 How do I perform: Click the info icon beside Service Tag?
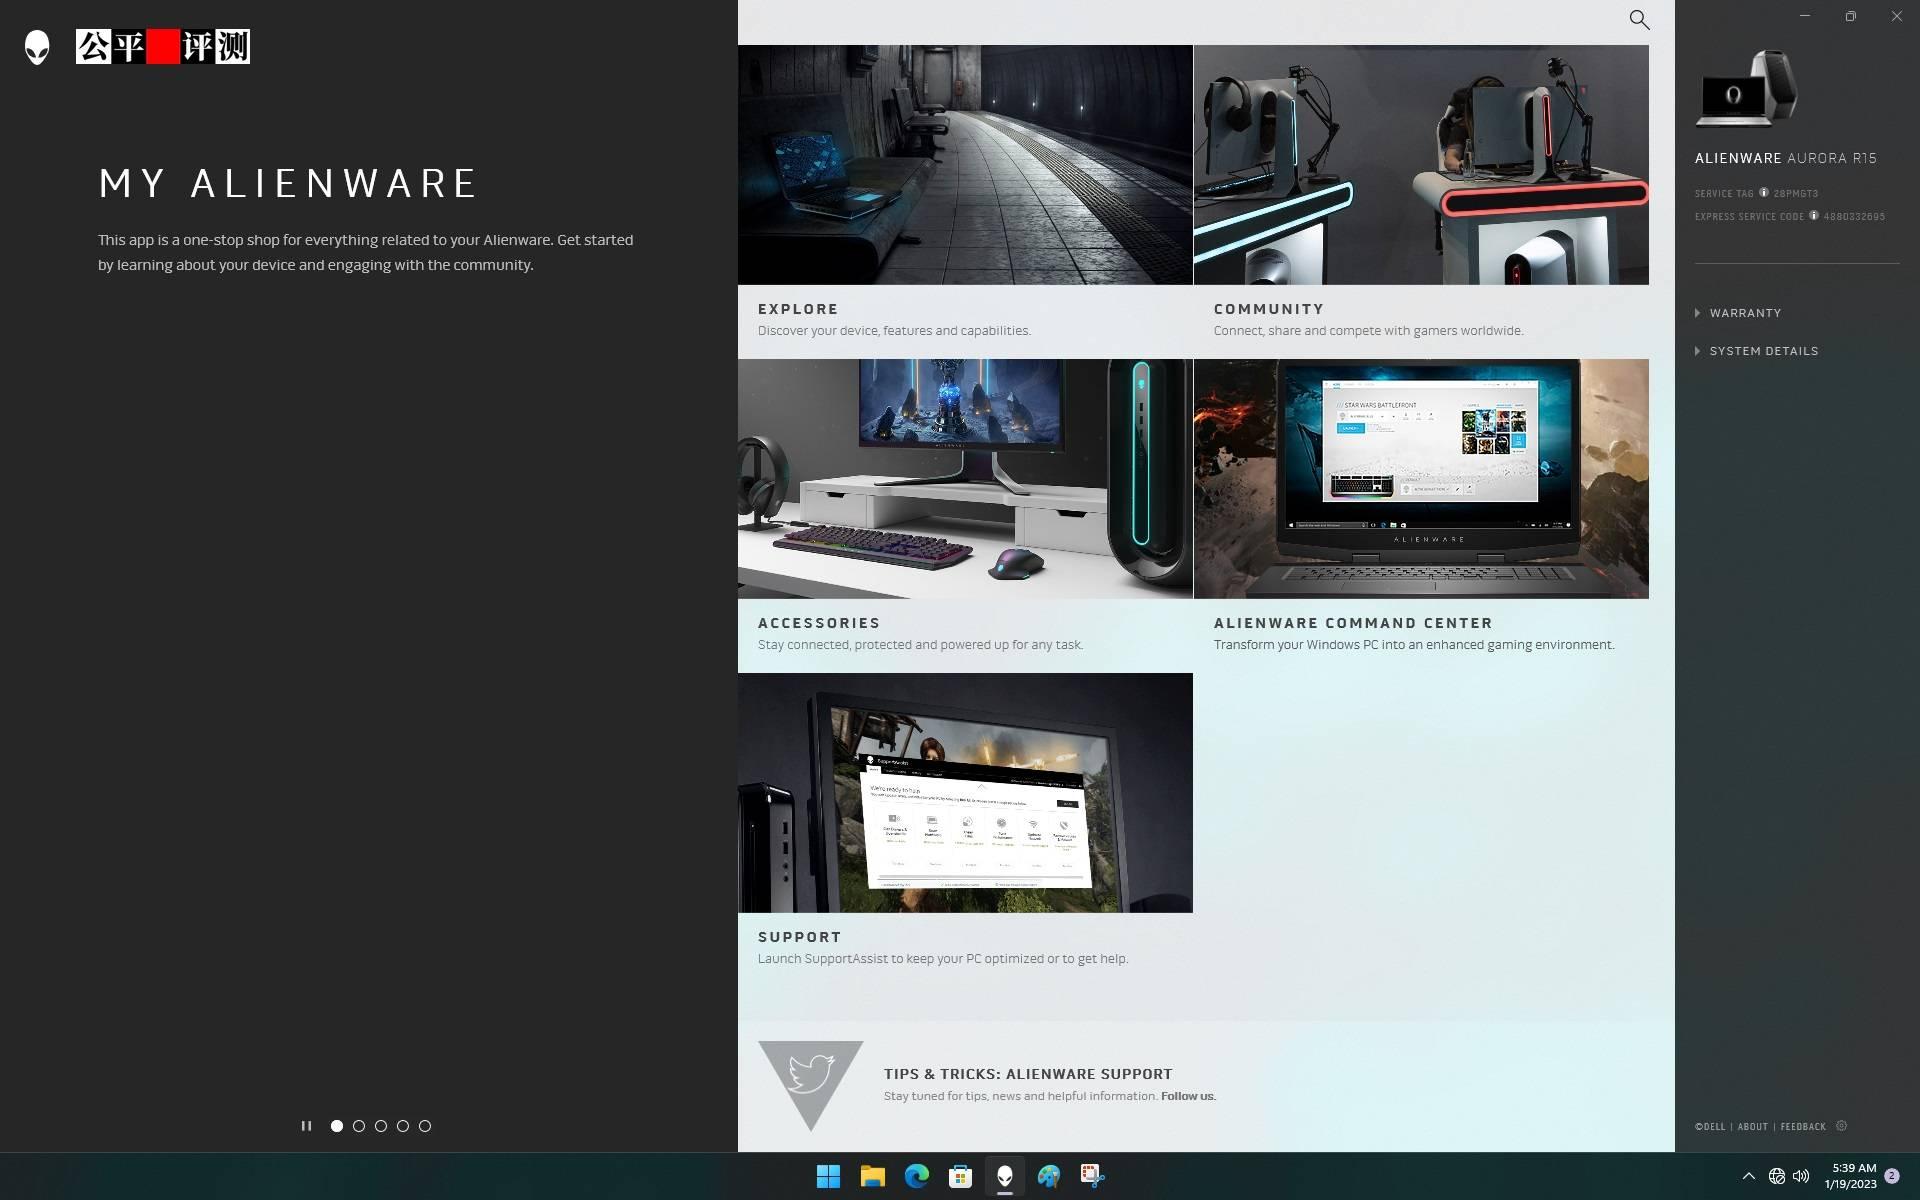1764,193
